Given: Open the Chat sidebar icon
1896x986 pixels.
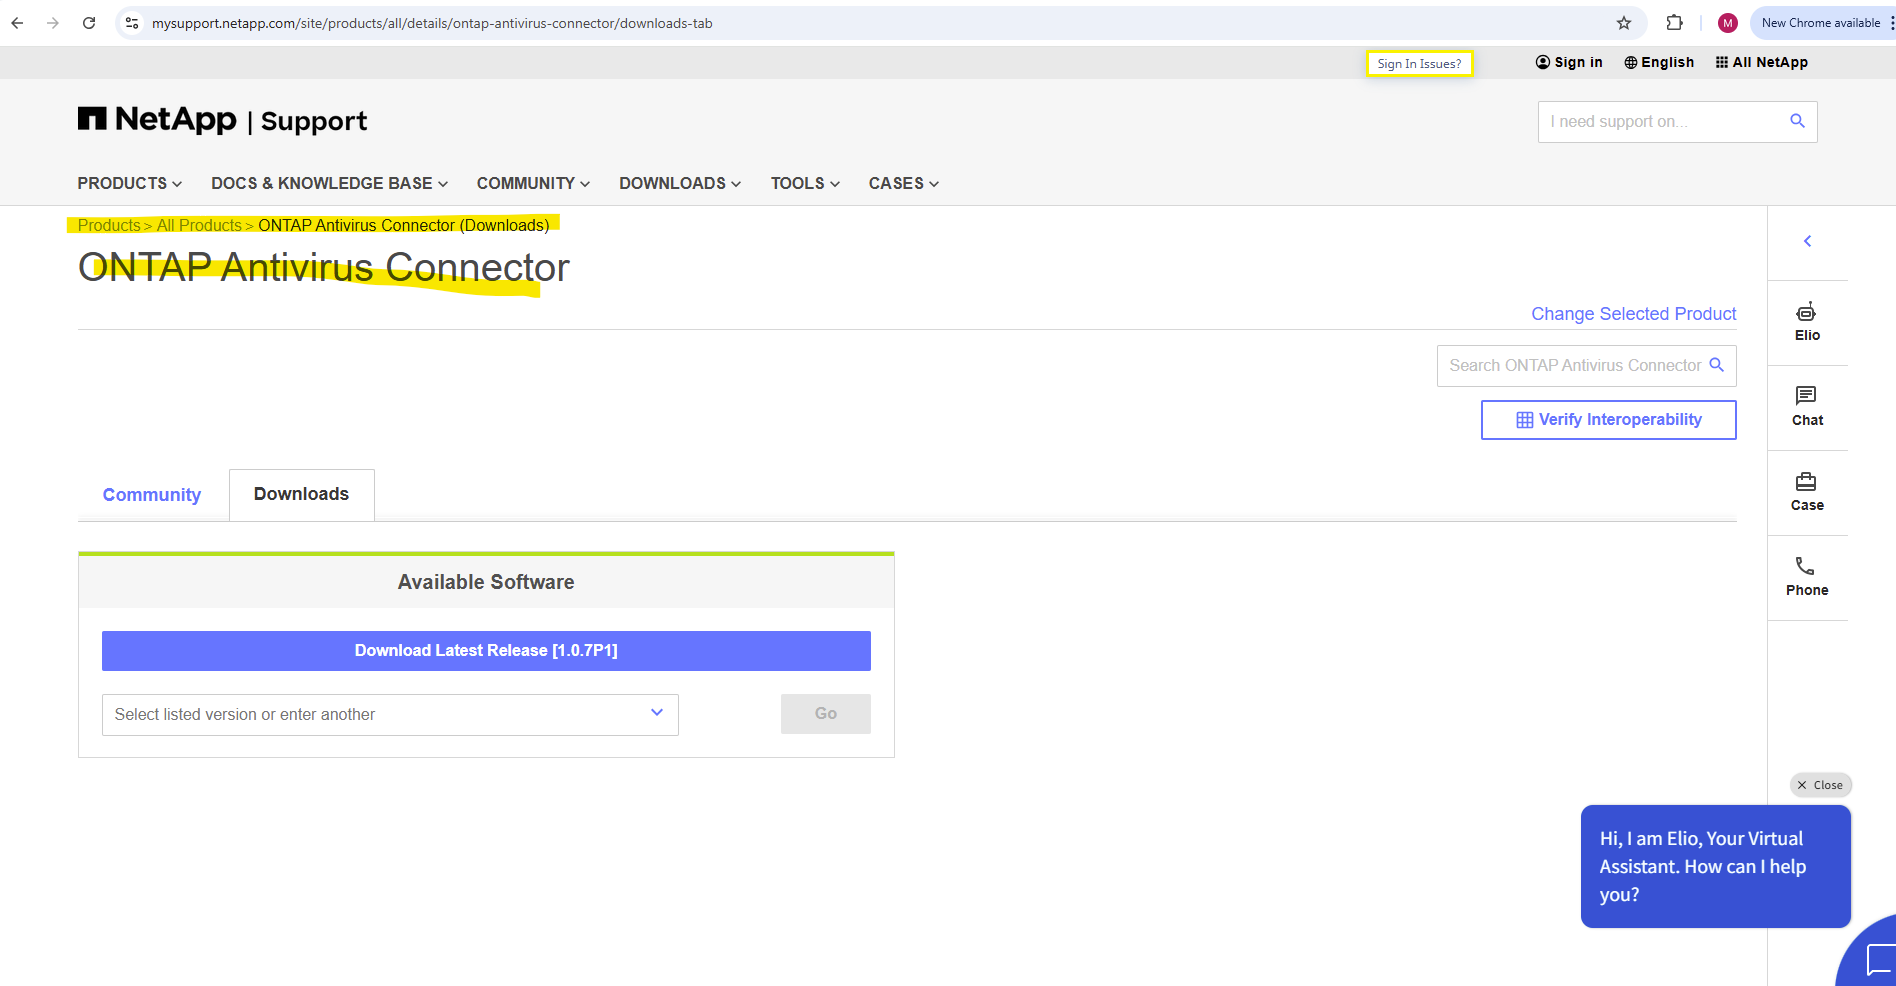Looking at the screenshot, I should pyautogui.click(x=1807, y=407).
